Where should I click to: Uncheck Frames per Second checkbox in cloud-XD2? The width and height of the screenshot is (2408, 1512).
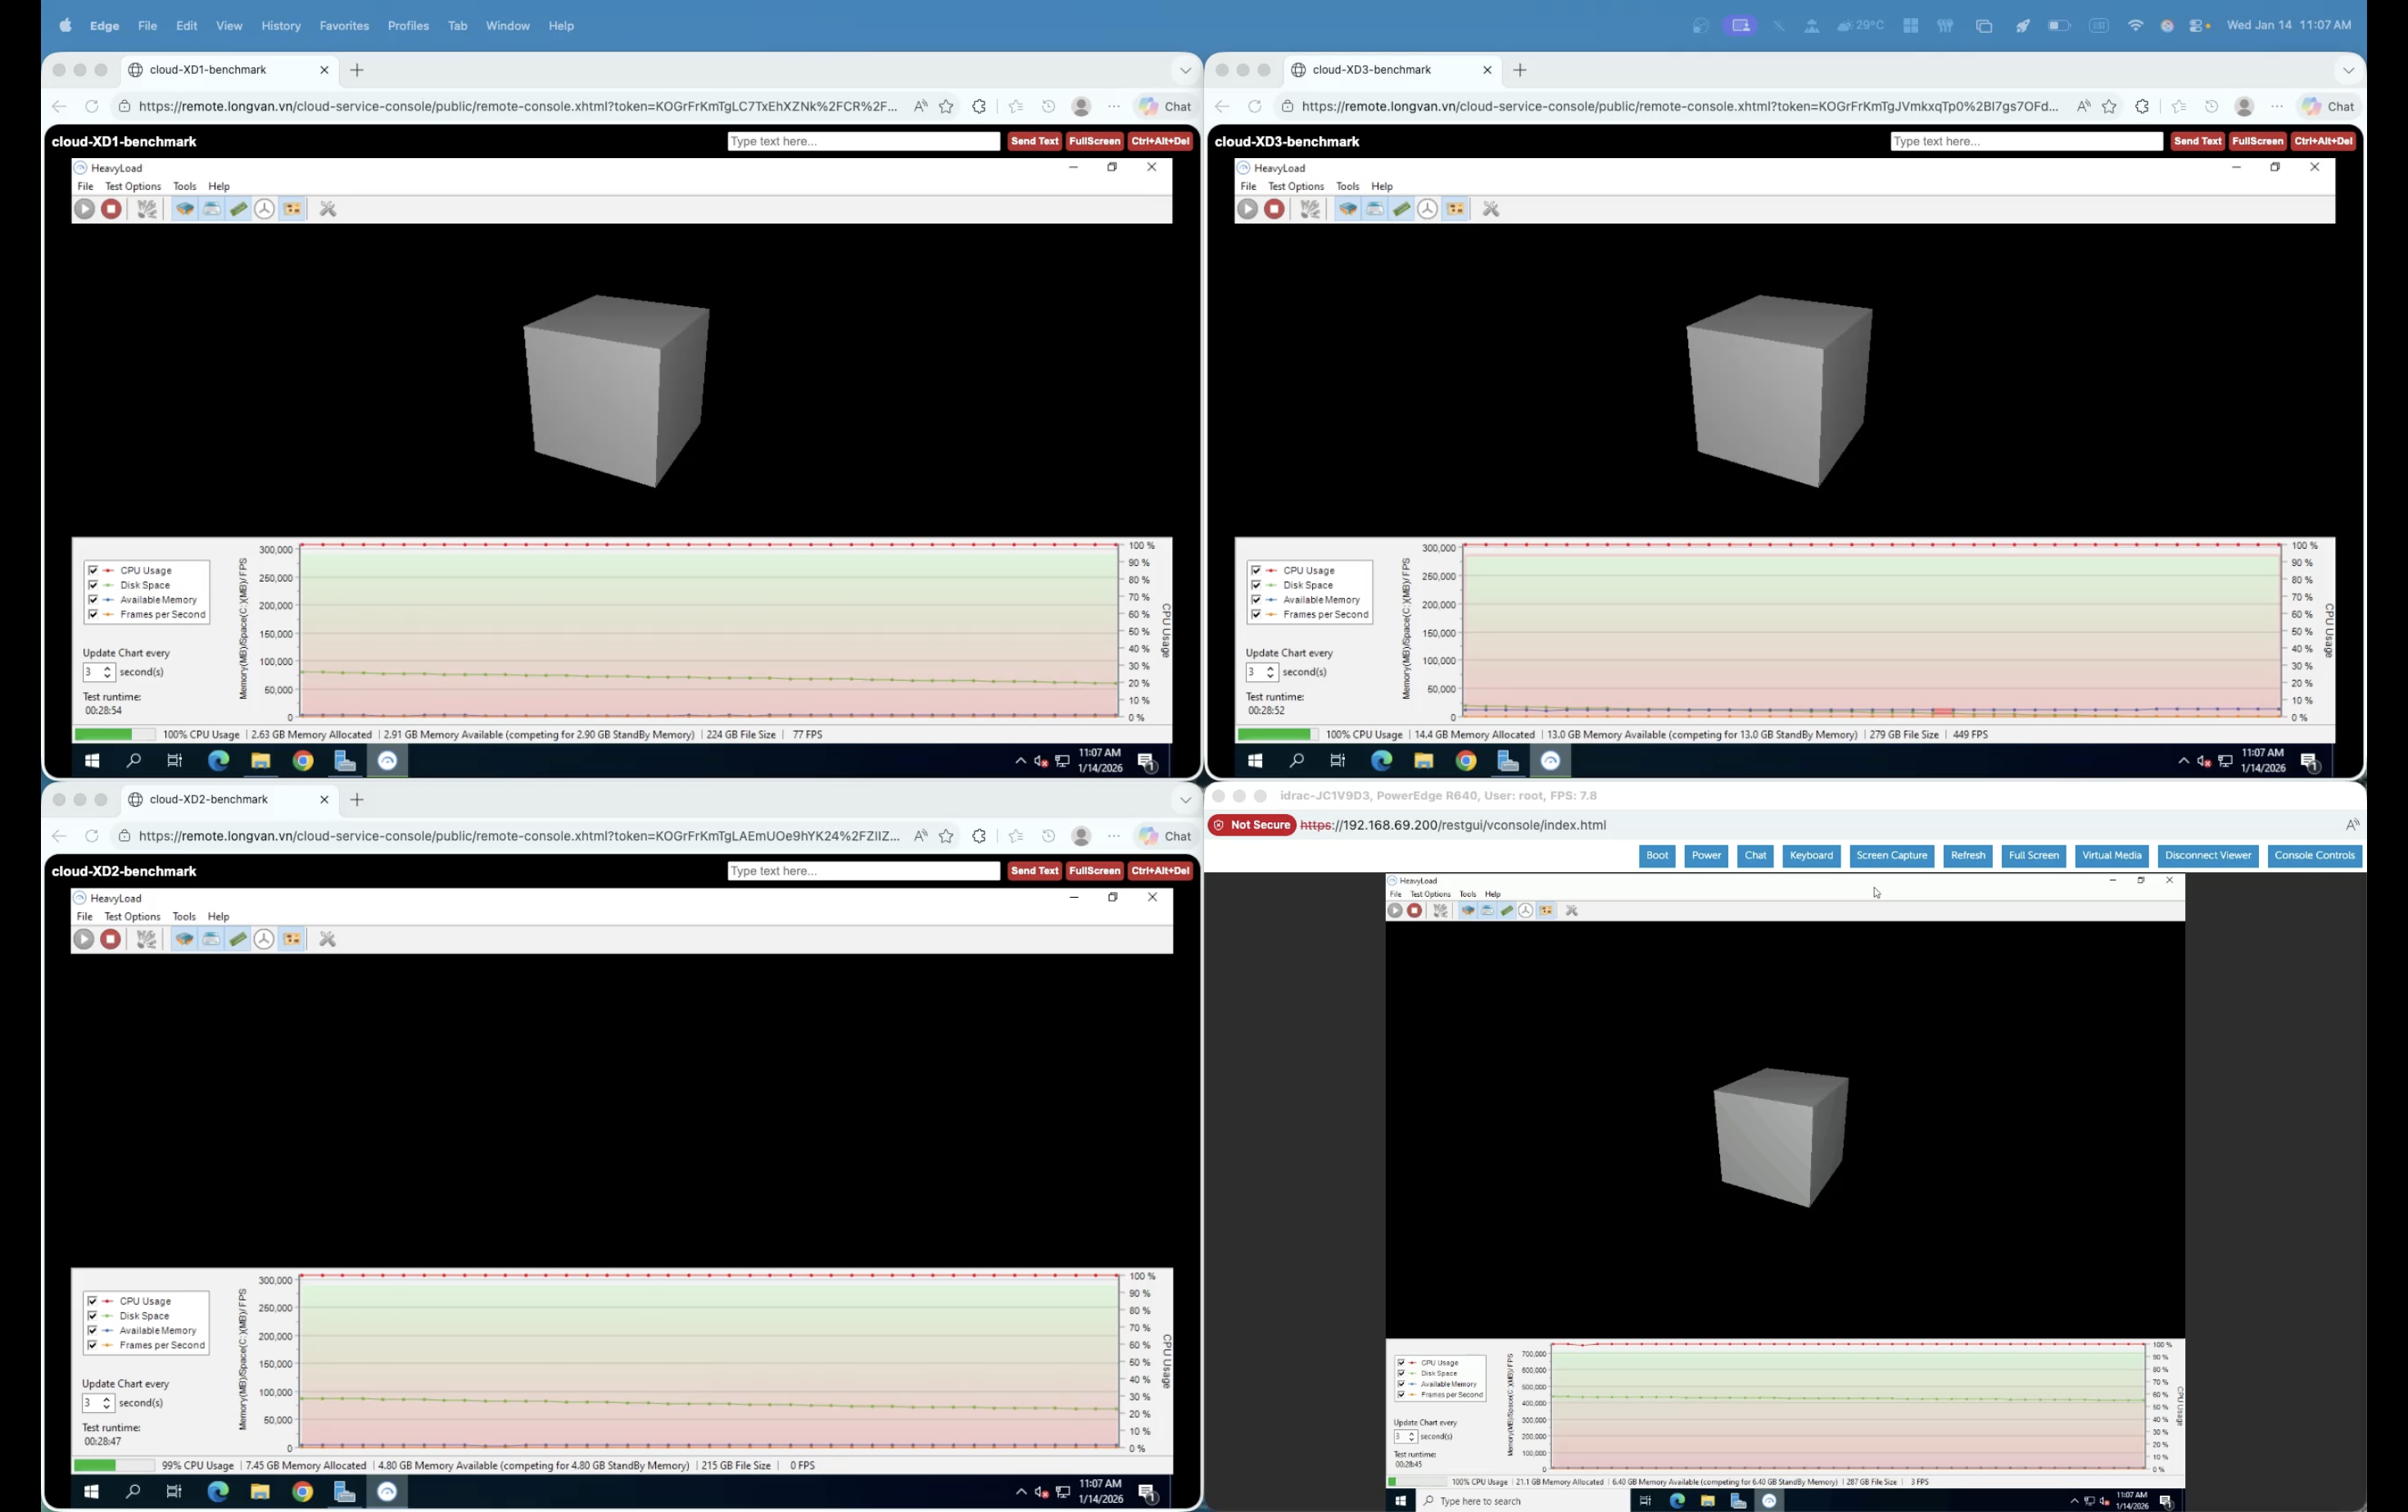point(93,1345)
